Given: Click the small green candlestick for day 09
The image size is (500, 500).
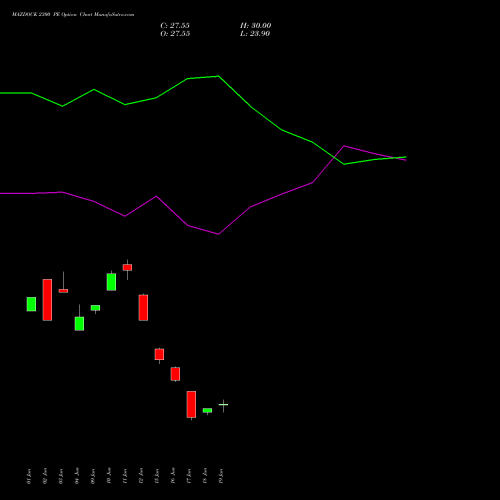Looking at the screenshot, I should [95, 308].
